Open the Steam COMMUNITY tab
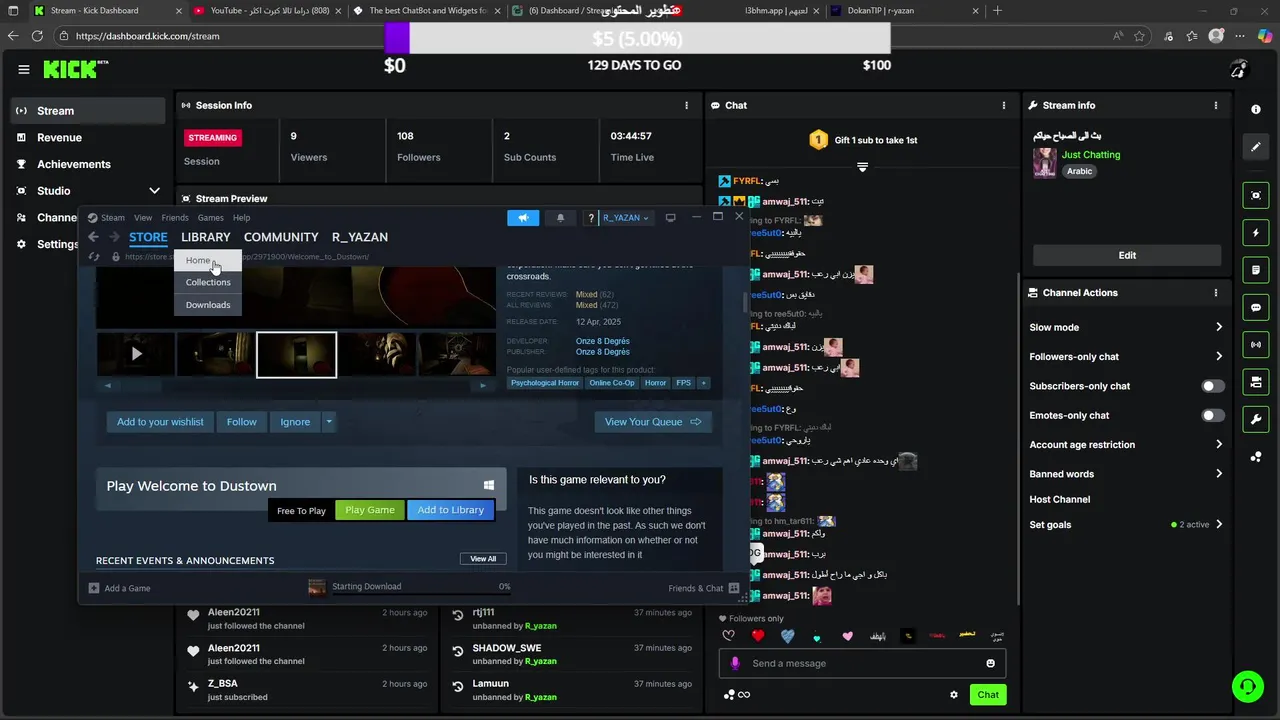The width and height of the screenshot is (1280, 720). click(281, 237)
